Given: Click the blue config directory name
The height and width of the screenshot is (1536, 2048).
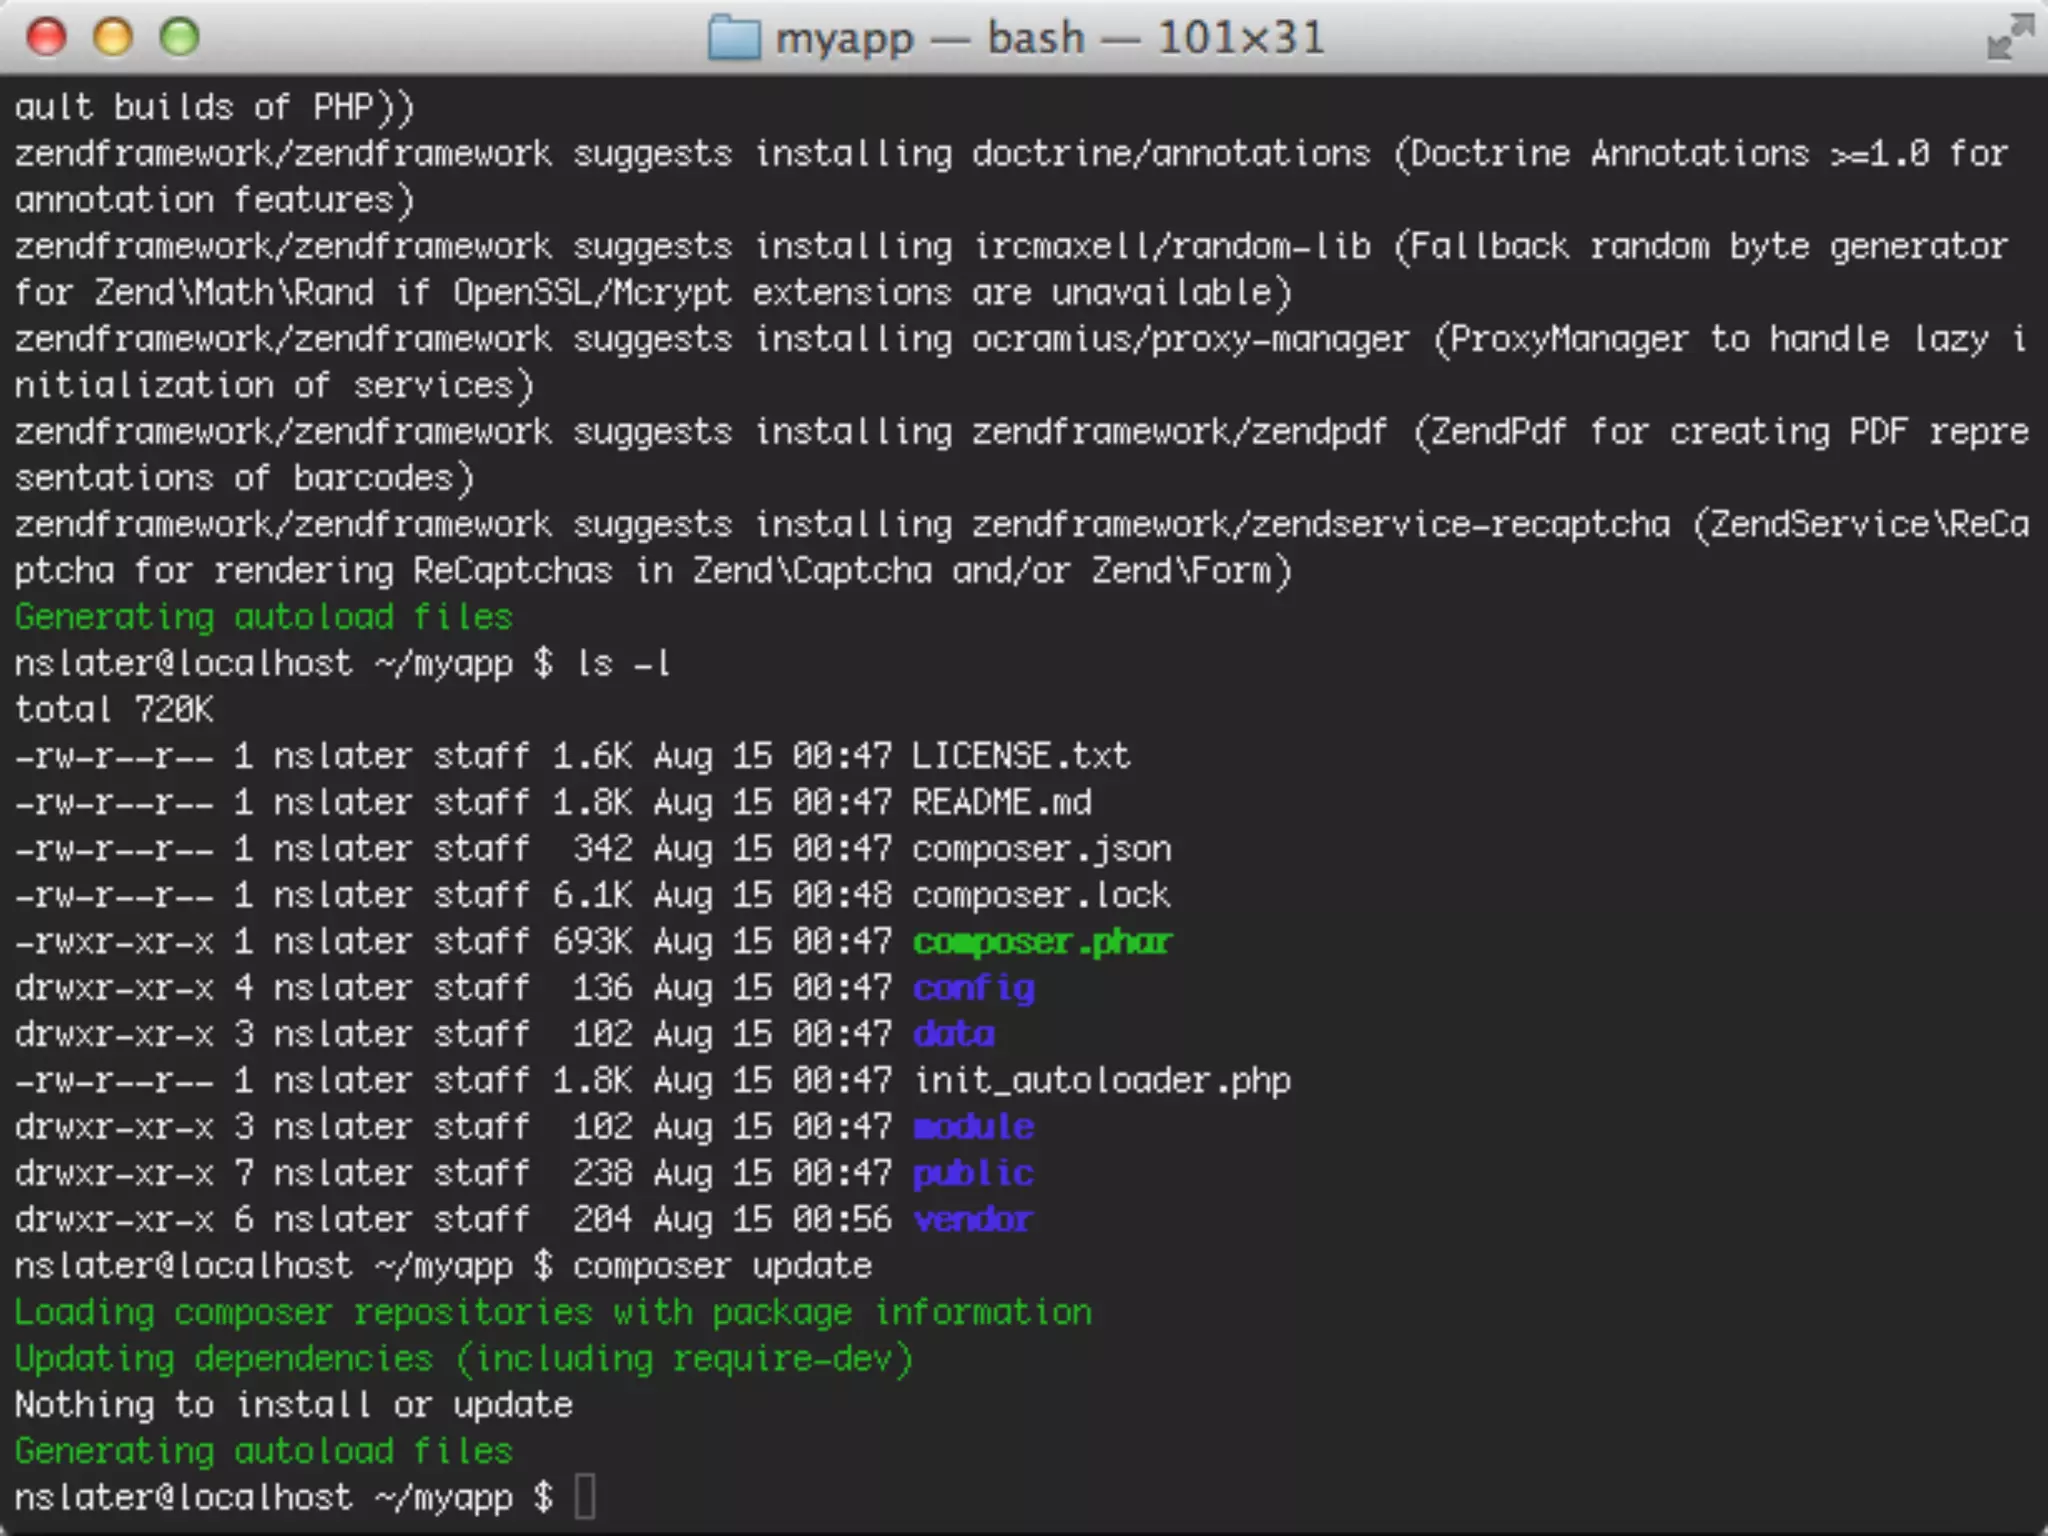Looking at the screenshot, I should click(x=973, y=988).
